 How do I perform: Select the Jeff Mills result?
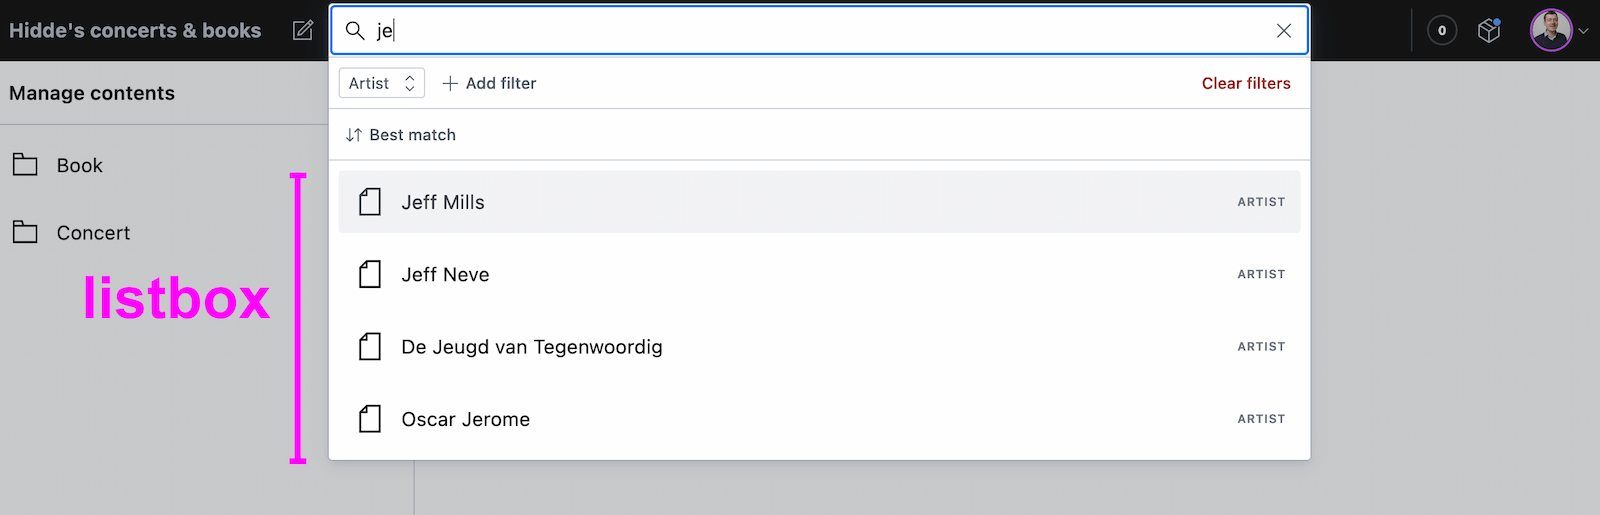(x=443, y=202)
